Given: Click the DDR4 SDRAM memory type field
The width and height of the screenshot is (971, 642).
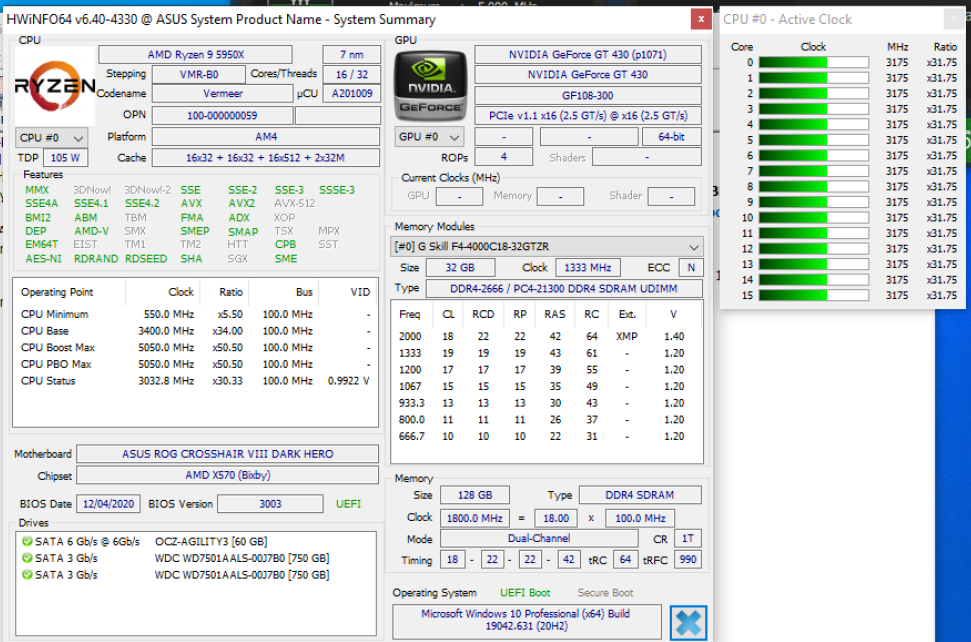Looking at the screenshot, I should (x=640, y=495).
